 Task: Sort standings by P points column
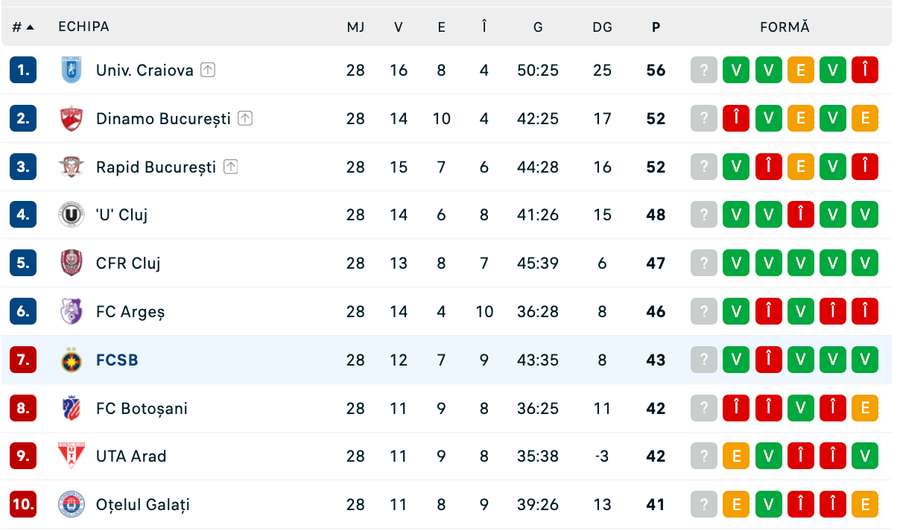656,27
